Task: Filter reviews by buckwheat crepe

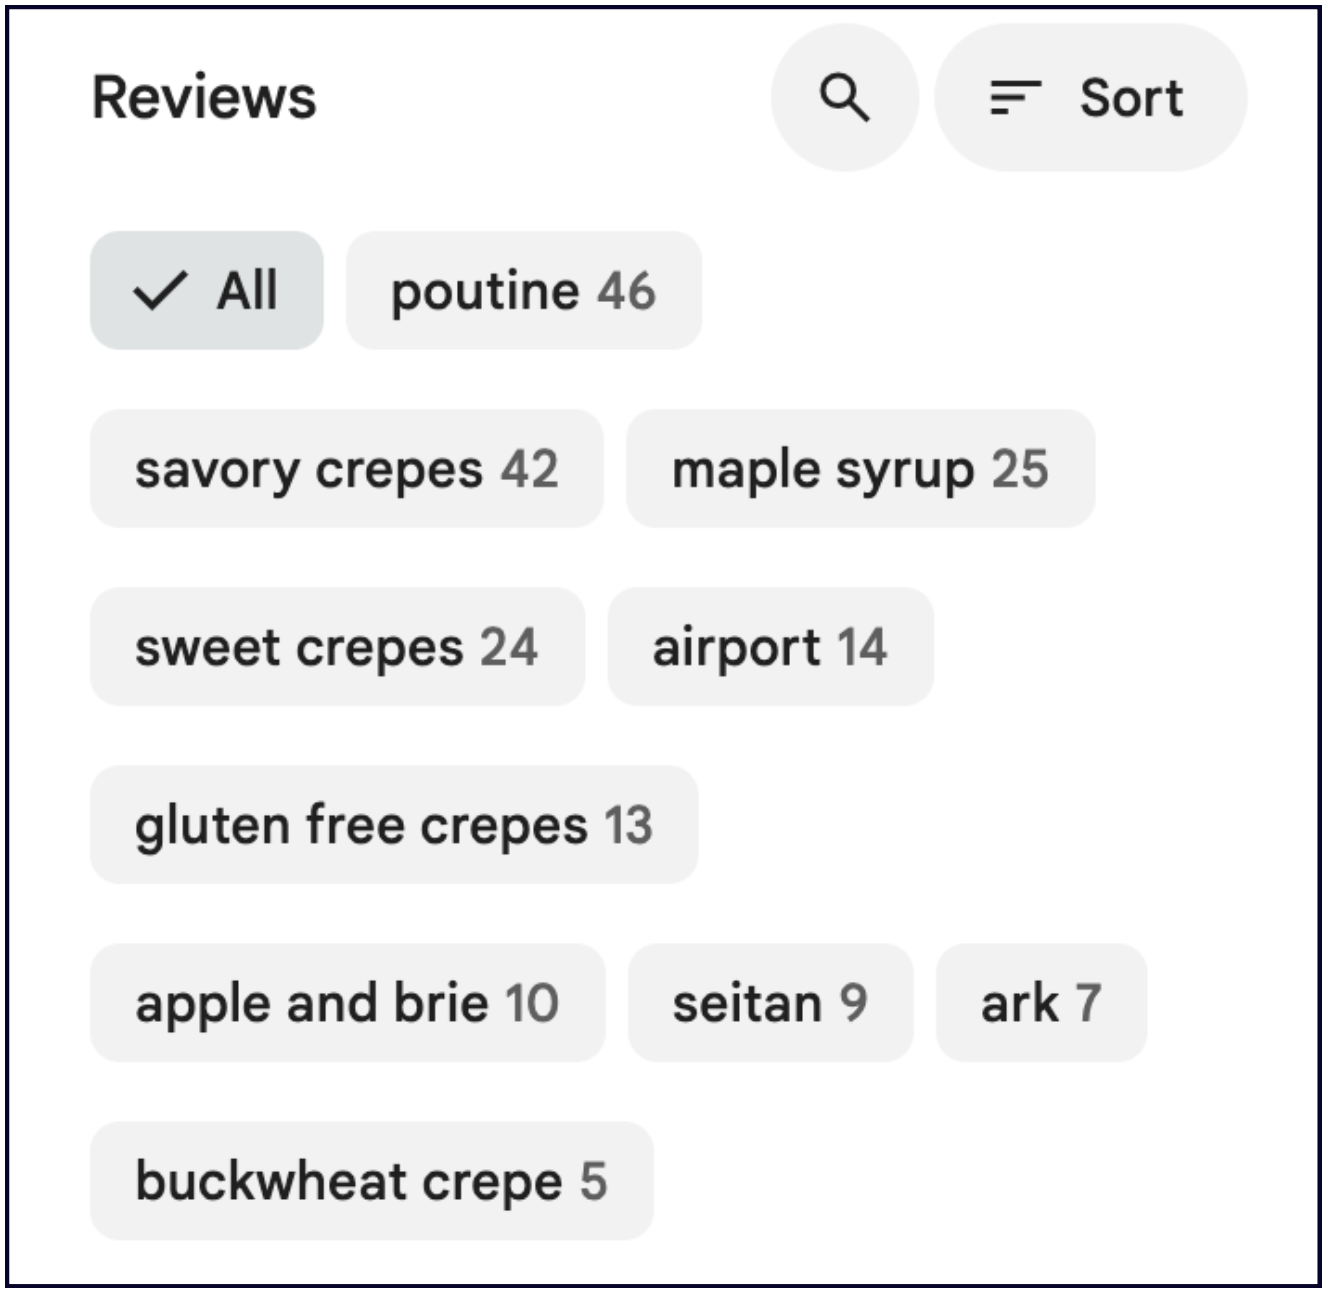Action: (x=371, y=1181)
